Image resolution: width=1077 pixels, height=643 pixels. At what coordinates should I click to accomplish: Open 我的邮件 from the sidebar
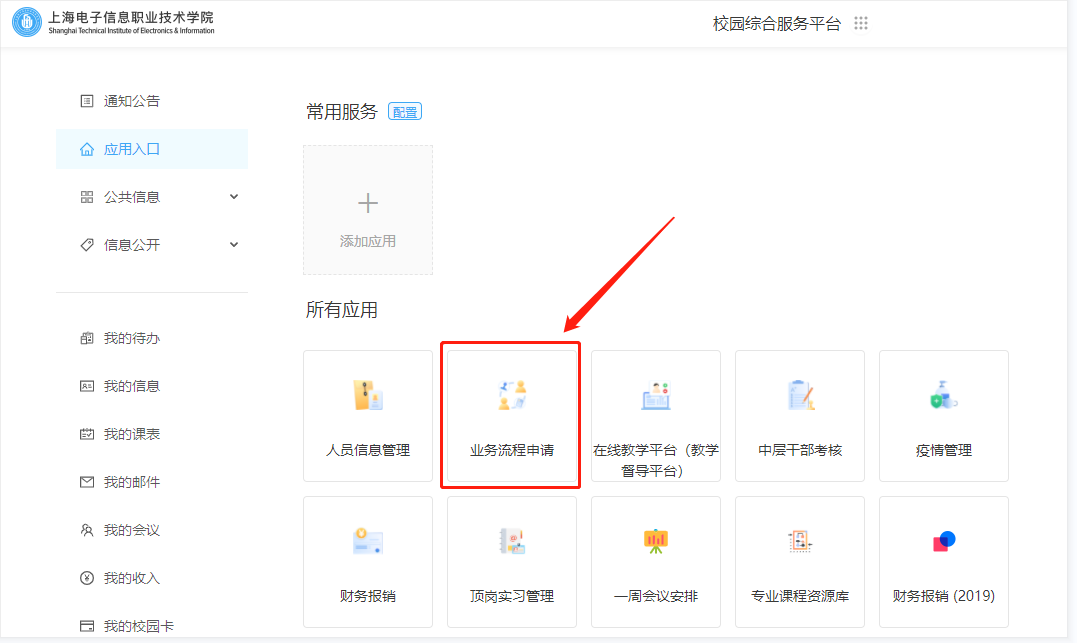pos(131,482)
